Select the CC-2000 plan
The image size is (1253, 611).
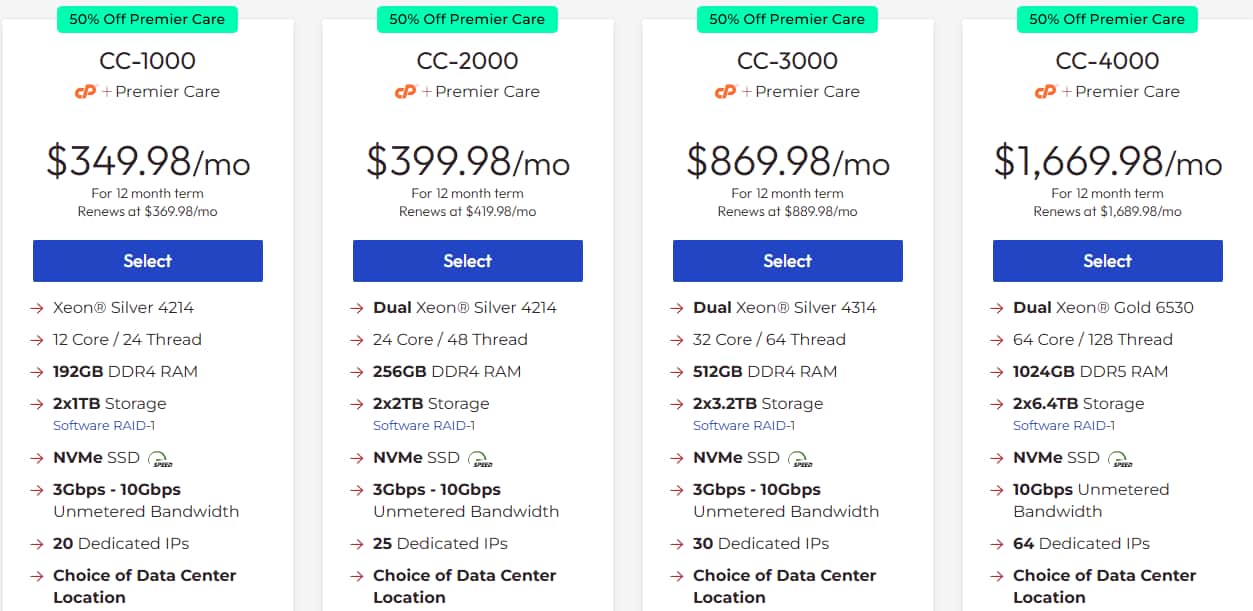[x=468, y=261]
